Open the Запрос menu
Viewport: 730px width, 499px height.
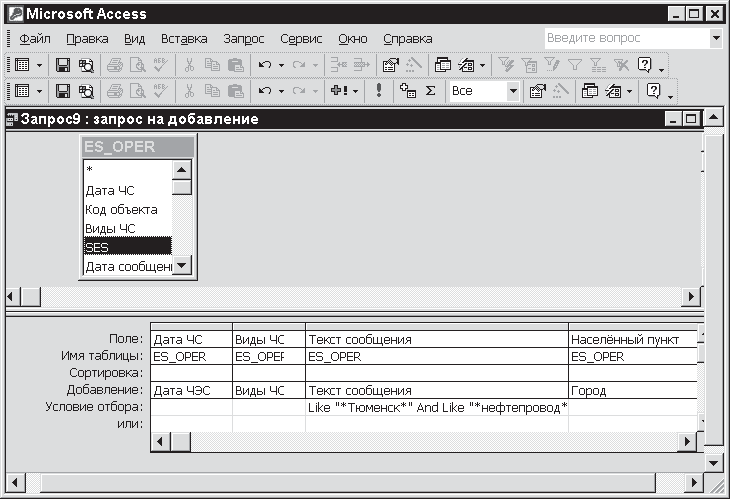coord(244,39)
